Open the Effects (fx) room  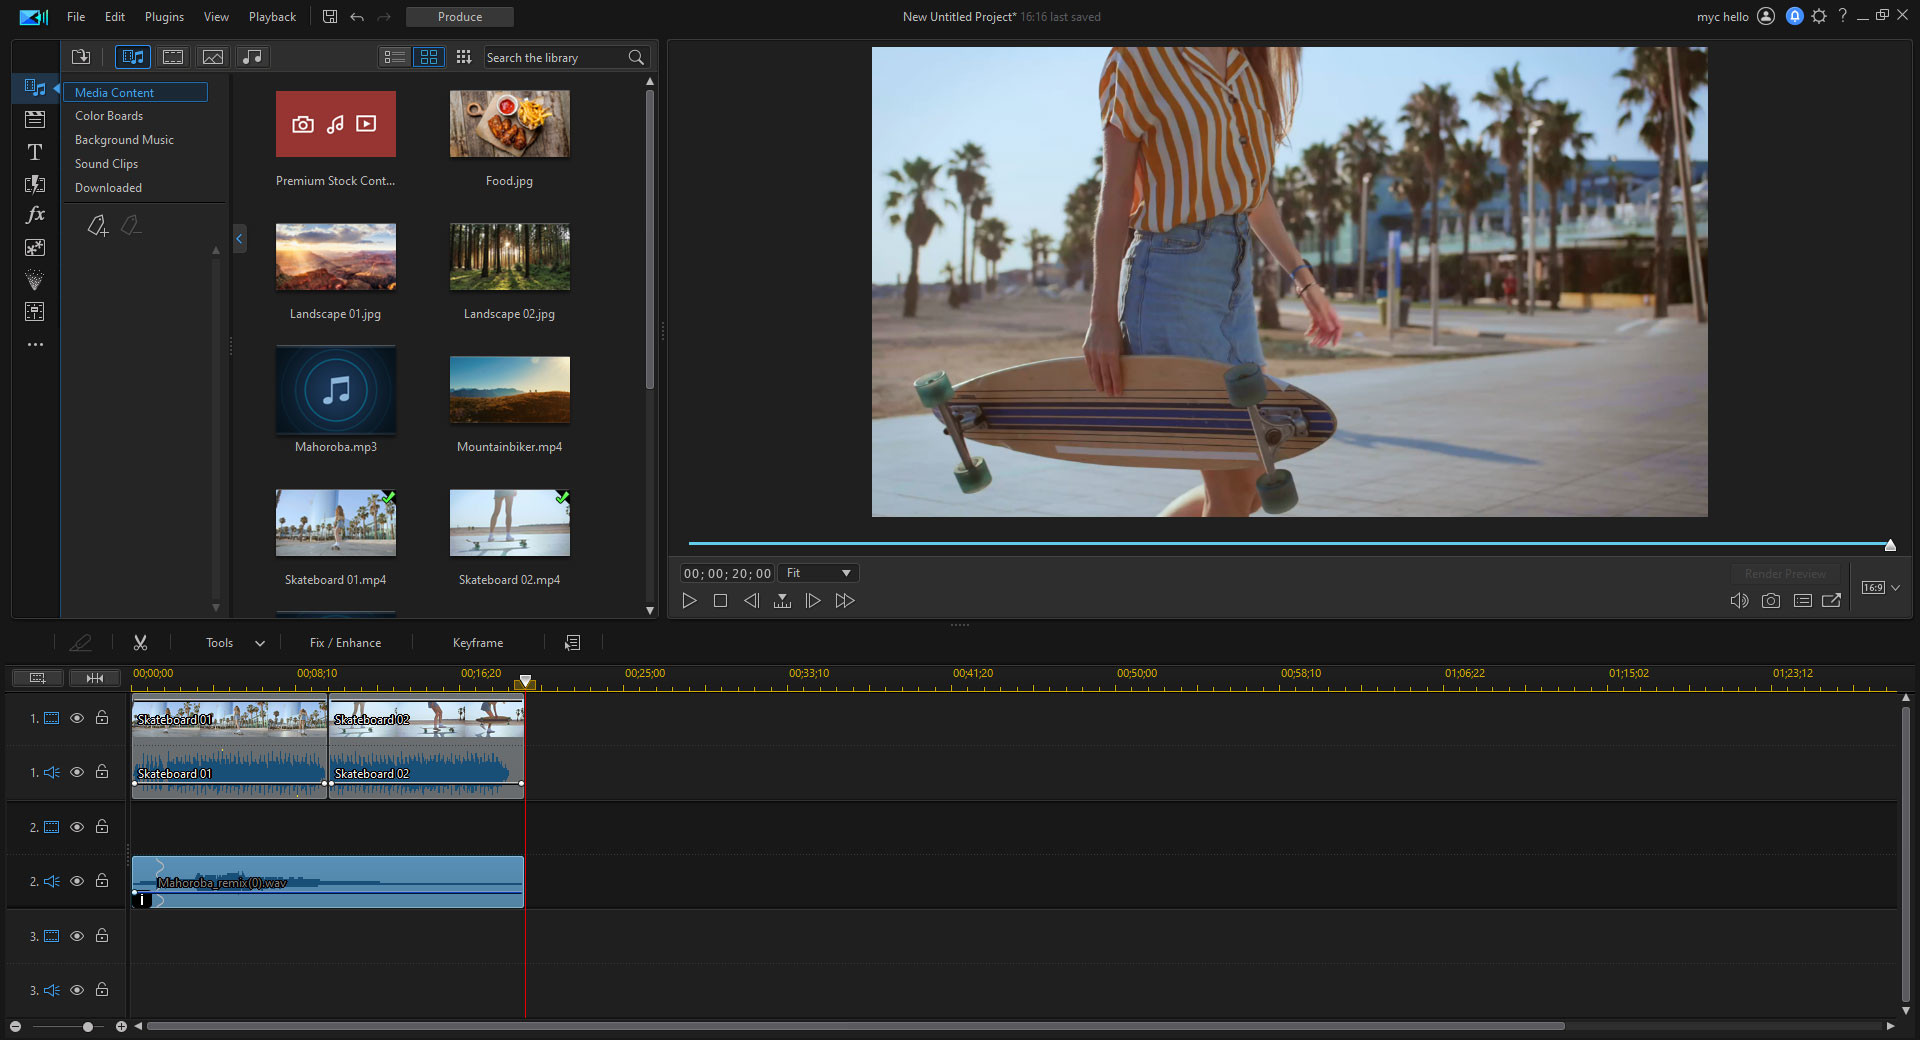tap(35, 214)
